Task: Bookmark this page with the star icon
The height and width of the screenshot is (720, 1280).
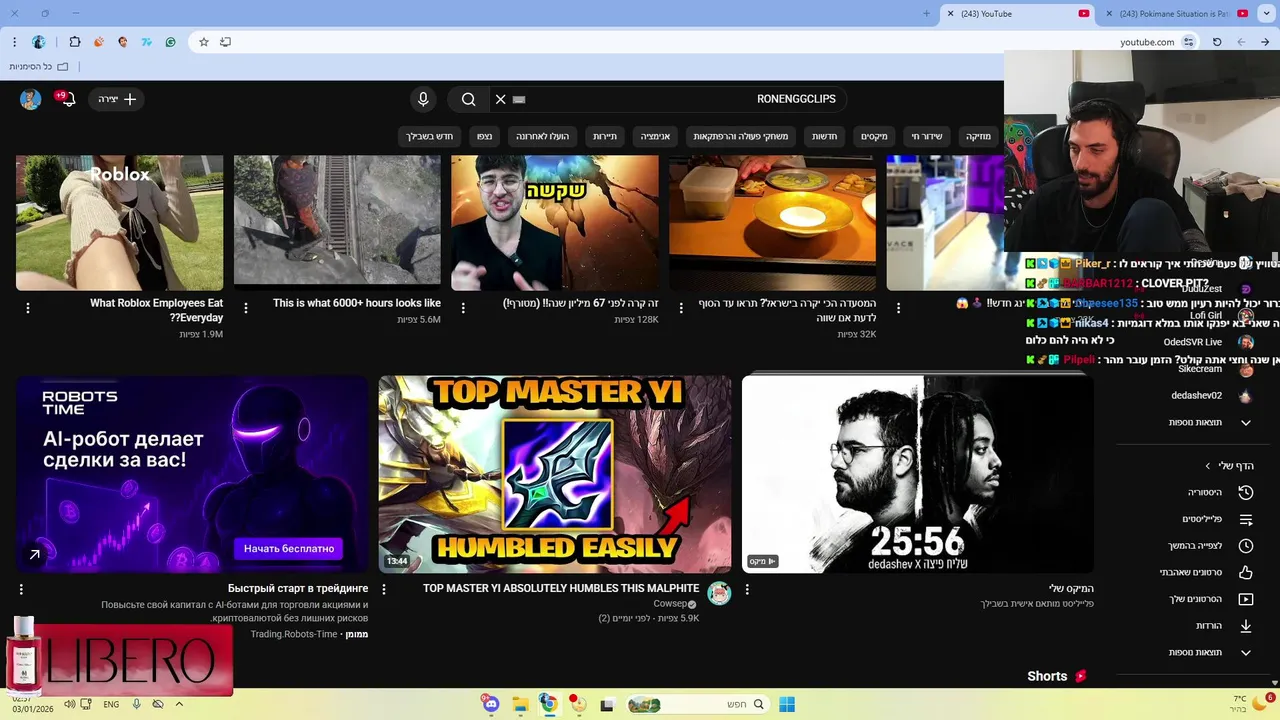Action: tap(203, 42)
